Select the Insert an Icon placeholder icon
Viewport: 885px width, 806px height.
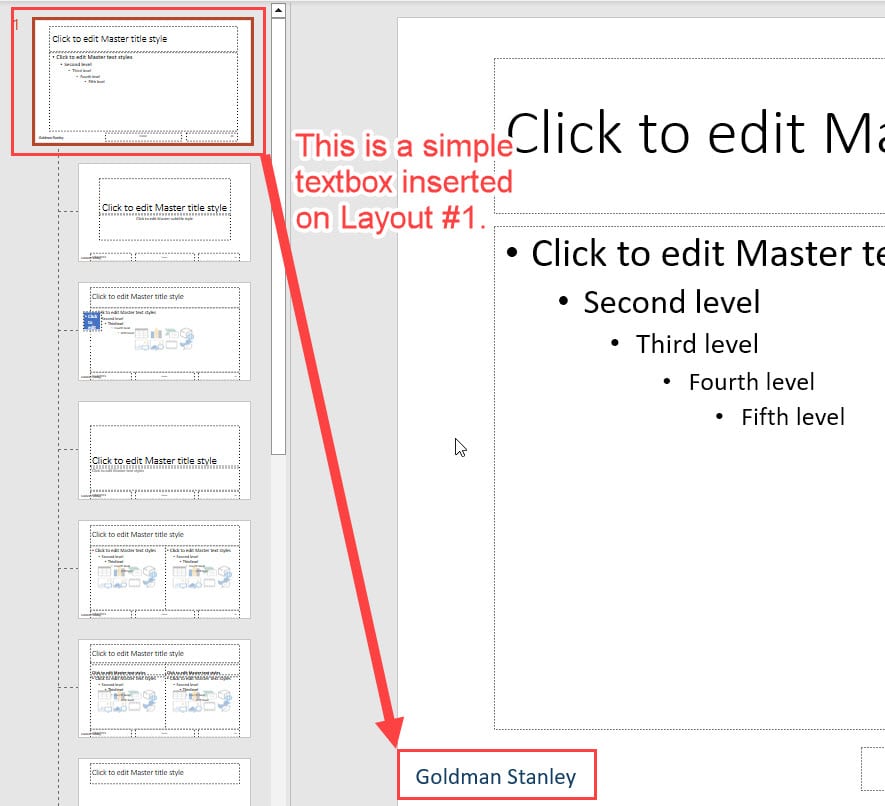pos(186,343)
